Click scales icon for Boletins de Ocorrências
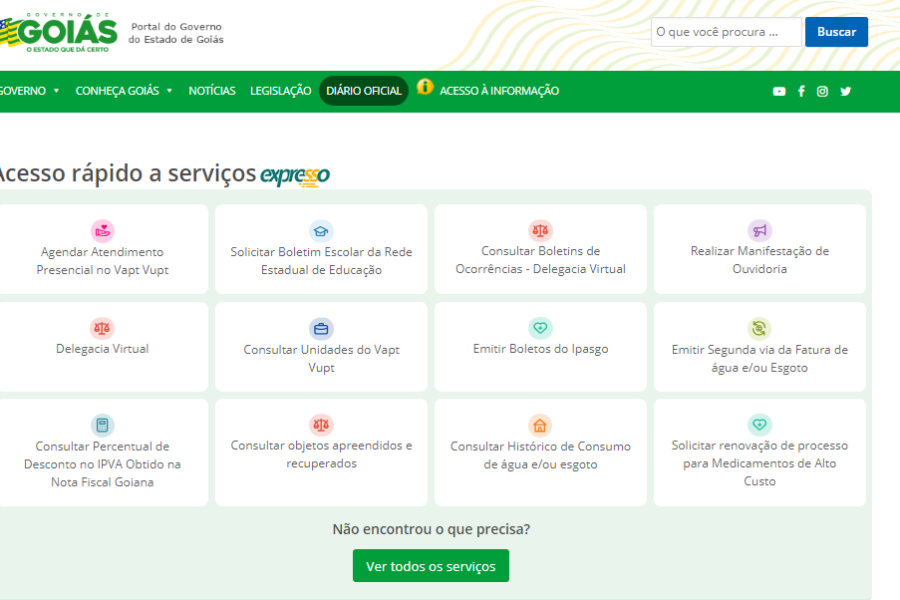This screenshot has height=600, width=900. (x=540, y=230)
